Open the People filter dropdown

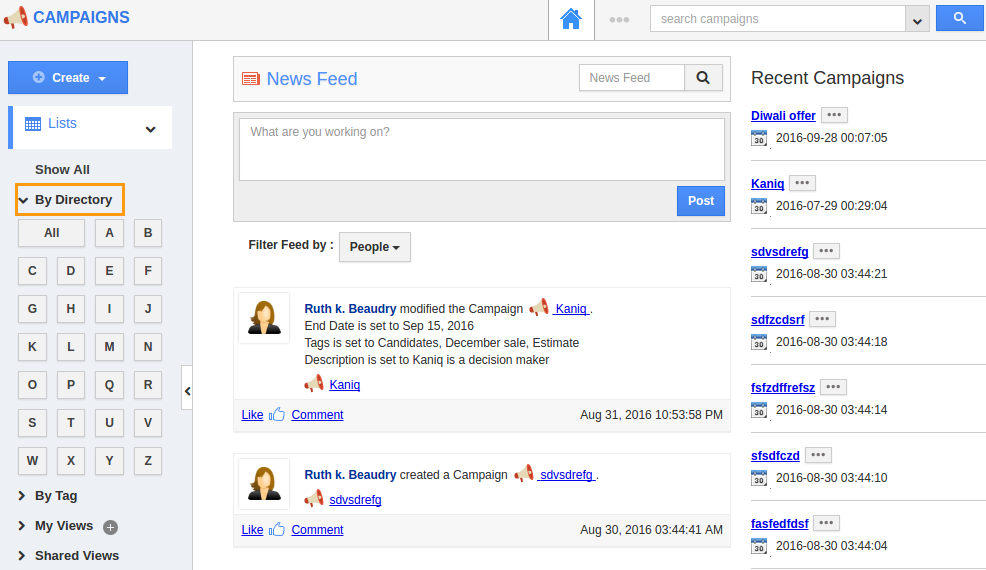pos(375,247)
